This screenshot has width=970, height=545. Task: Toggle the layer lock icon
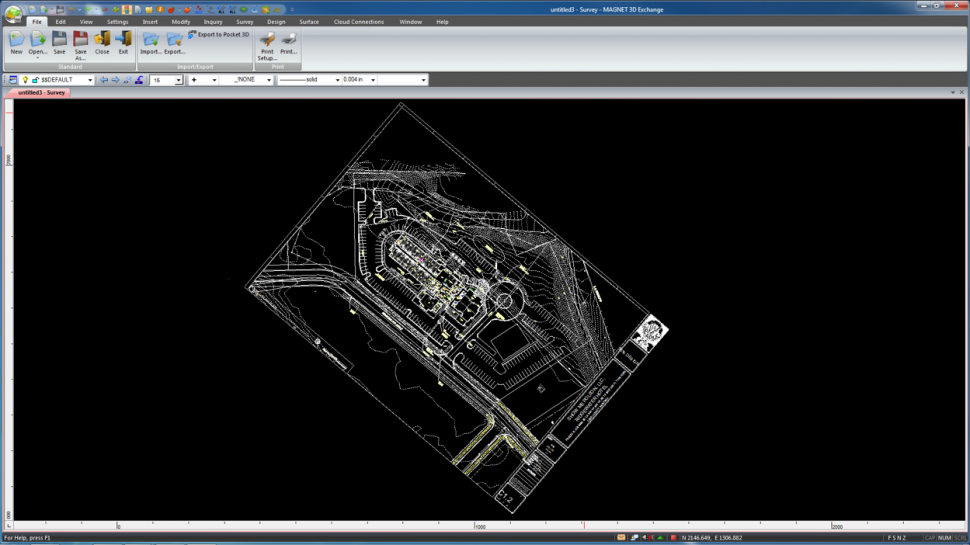coord(35,80)
